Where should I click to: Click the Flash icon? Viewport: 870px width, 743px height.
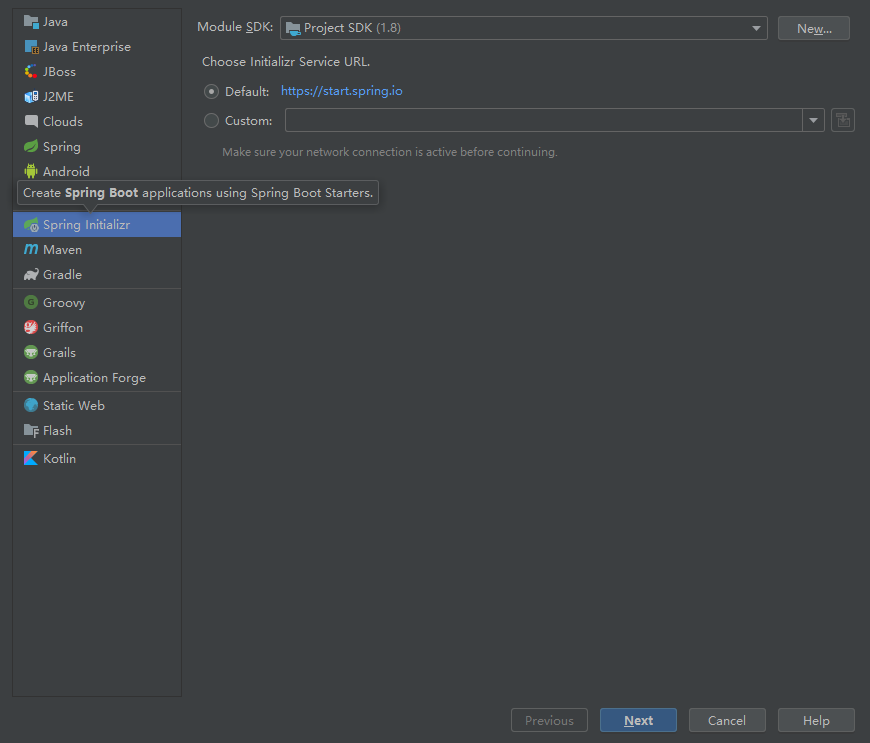31,431
